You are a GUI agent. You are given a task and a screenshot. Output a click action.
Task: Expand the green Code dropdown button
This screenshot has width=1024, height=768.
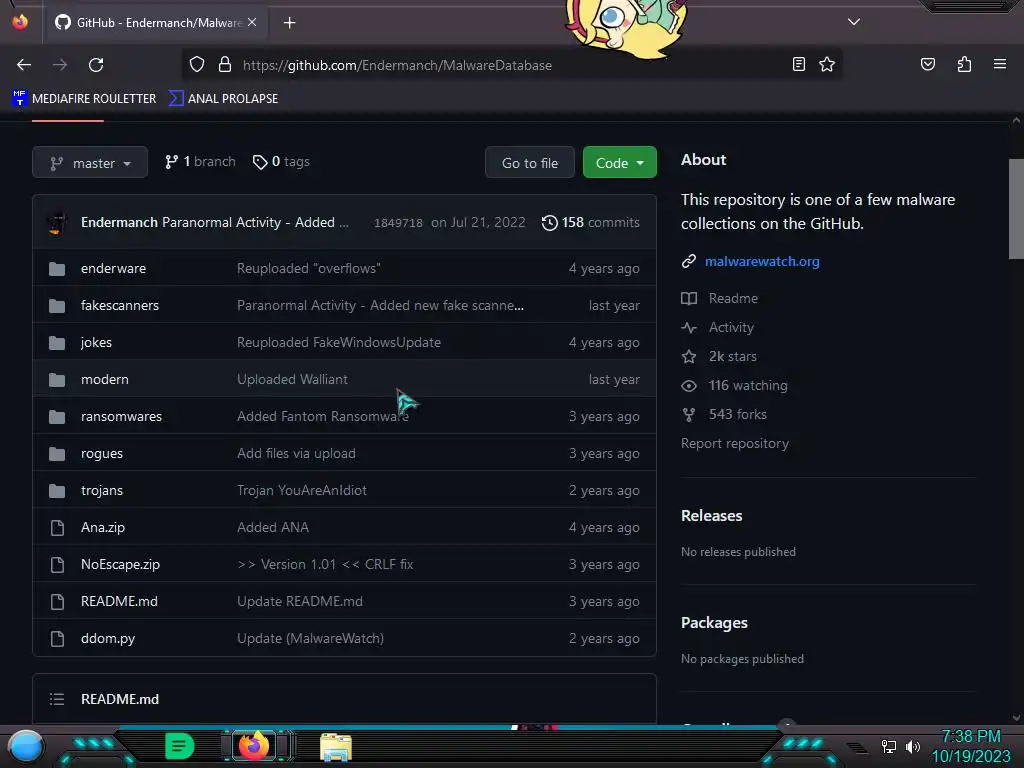[619, 163]
